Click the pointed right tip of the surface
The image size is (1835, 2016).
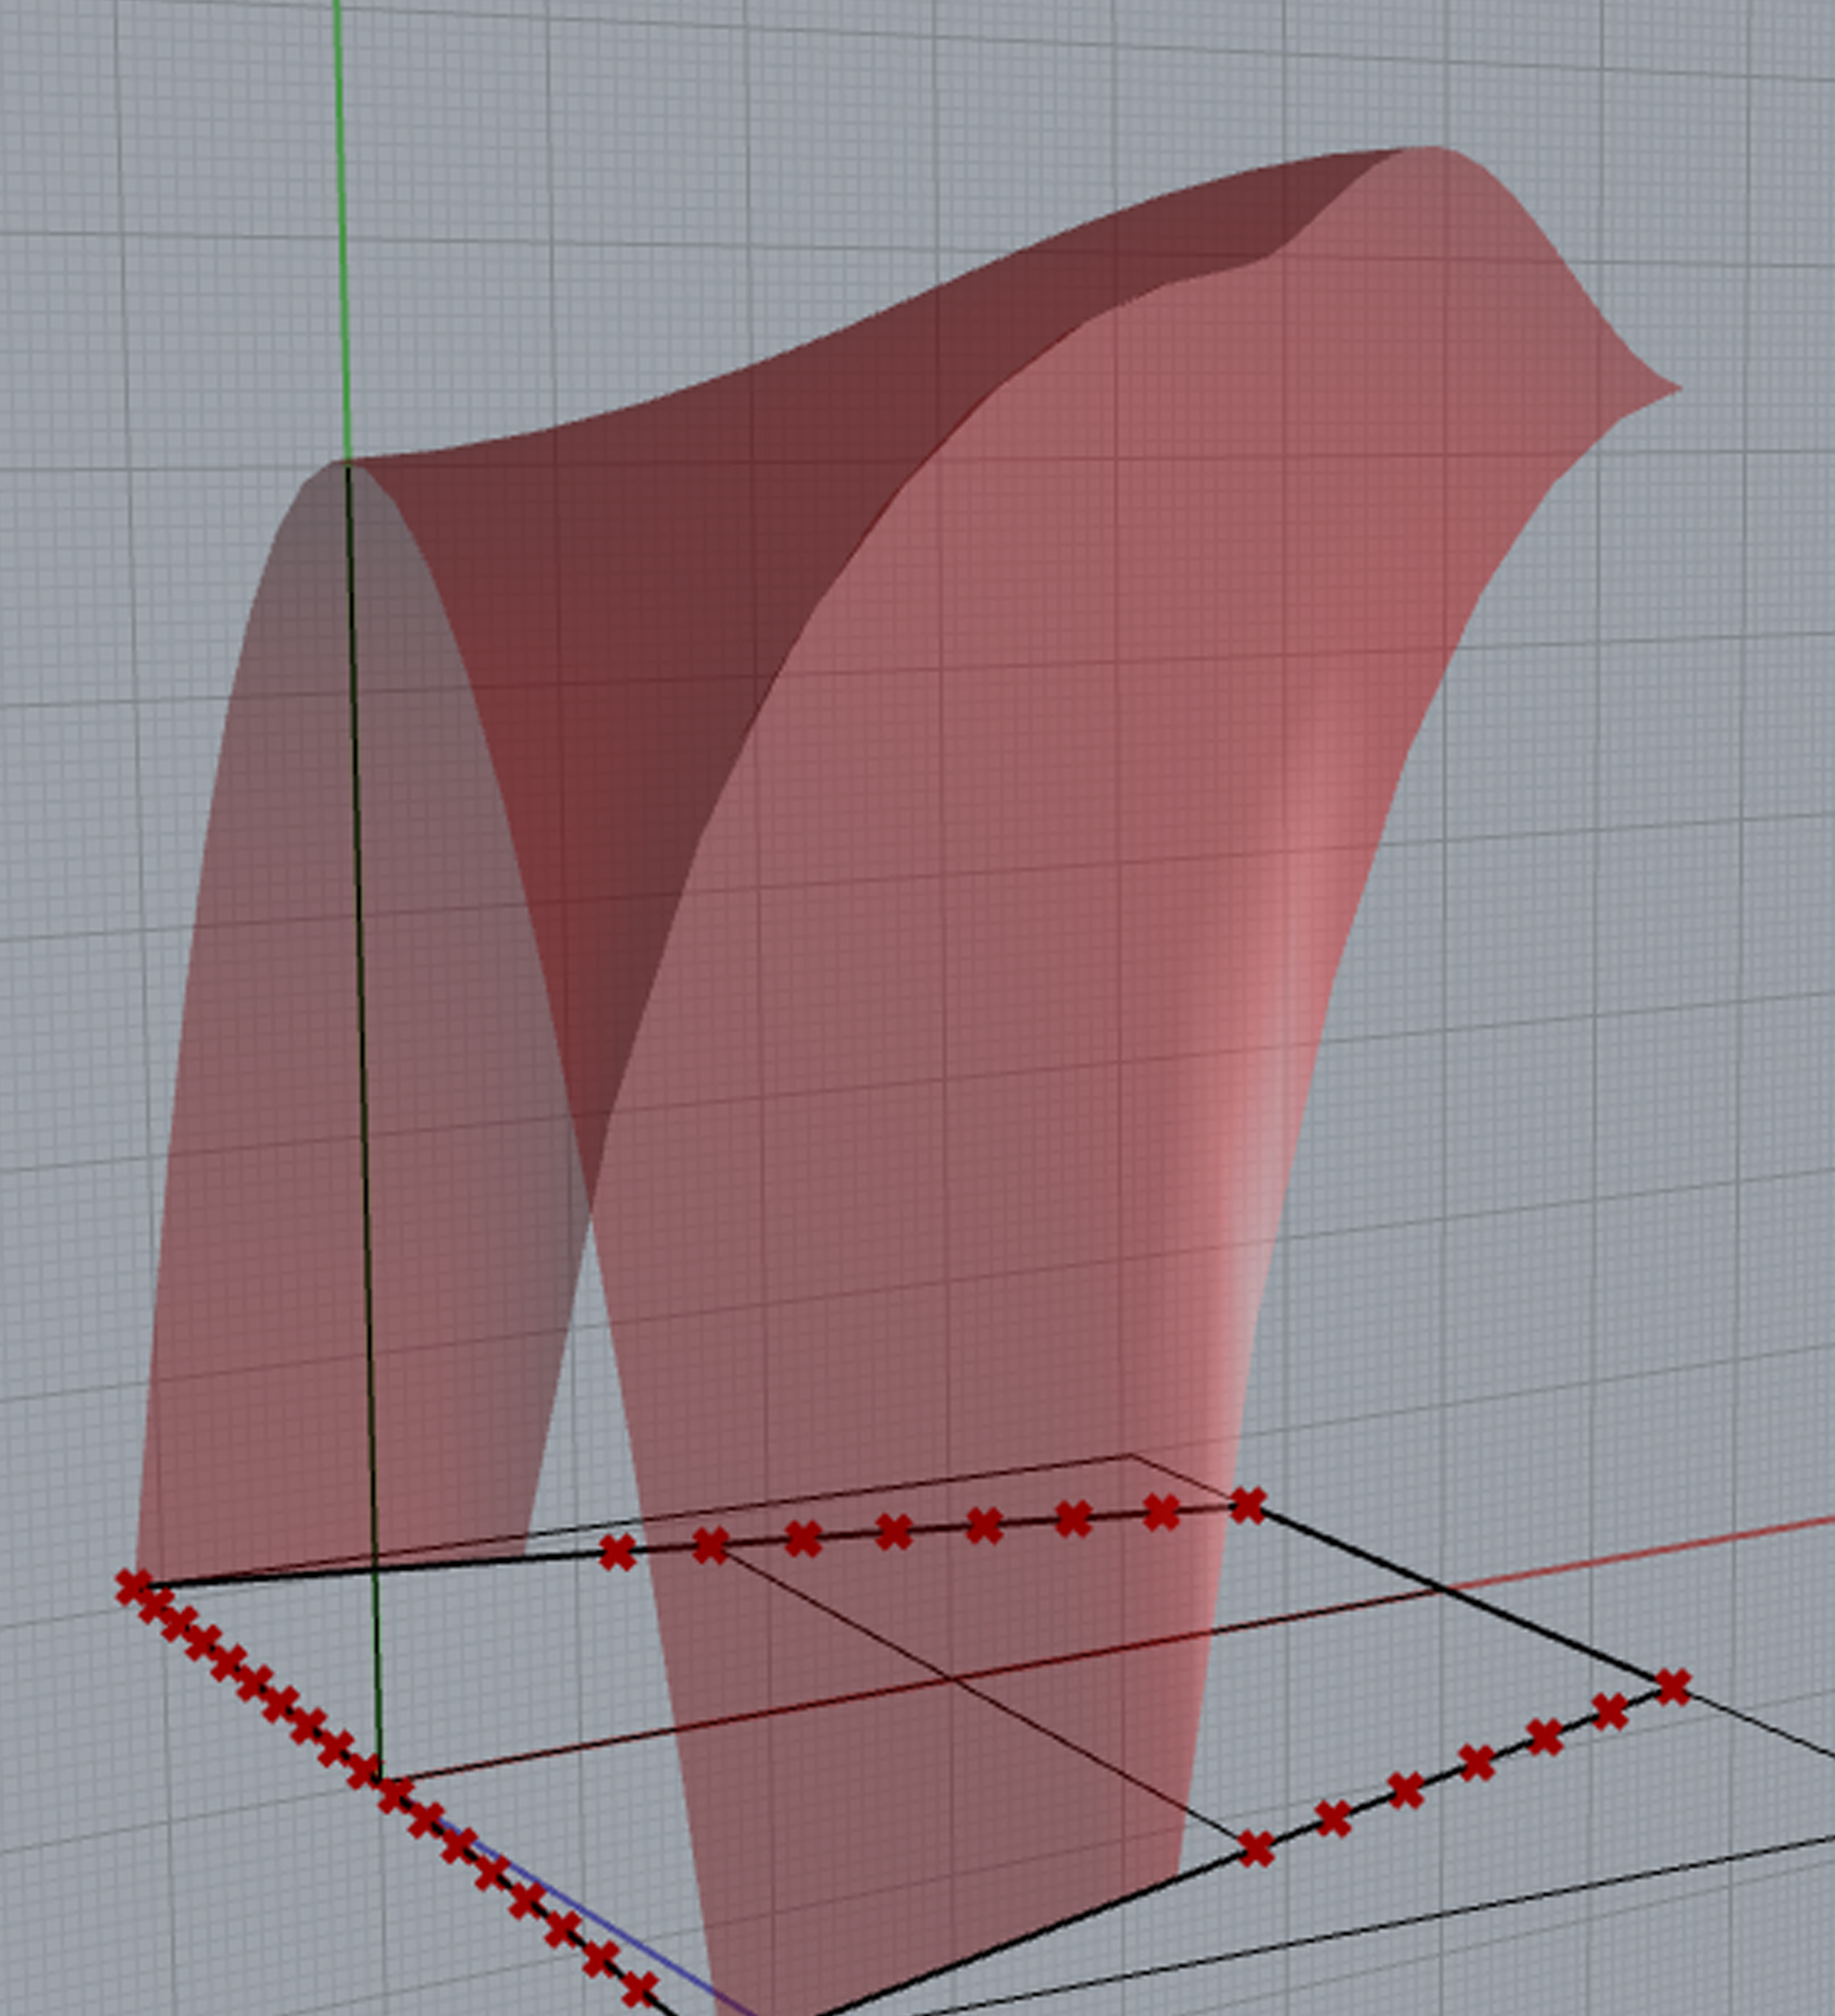(x=1672, y=389)
